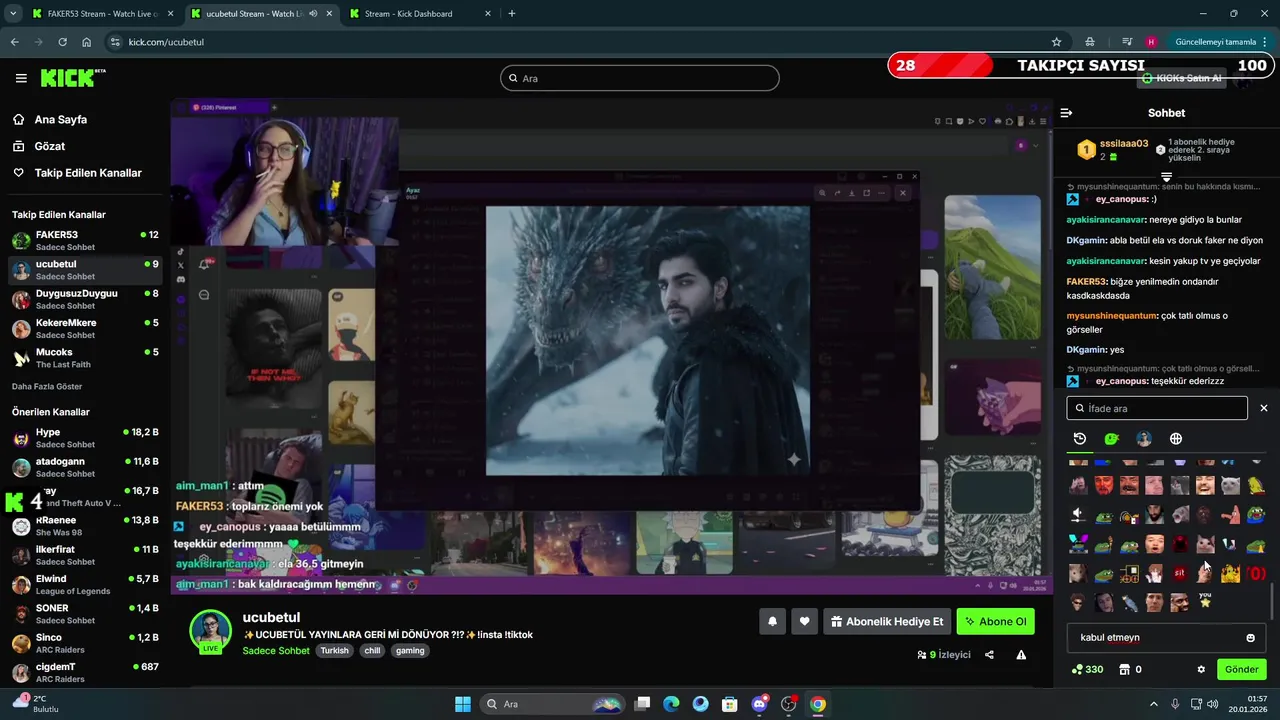Open the hamburger menu beside Kick logo
Viewport: 1280px width, 720px height.
tap(21, 78)
